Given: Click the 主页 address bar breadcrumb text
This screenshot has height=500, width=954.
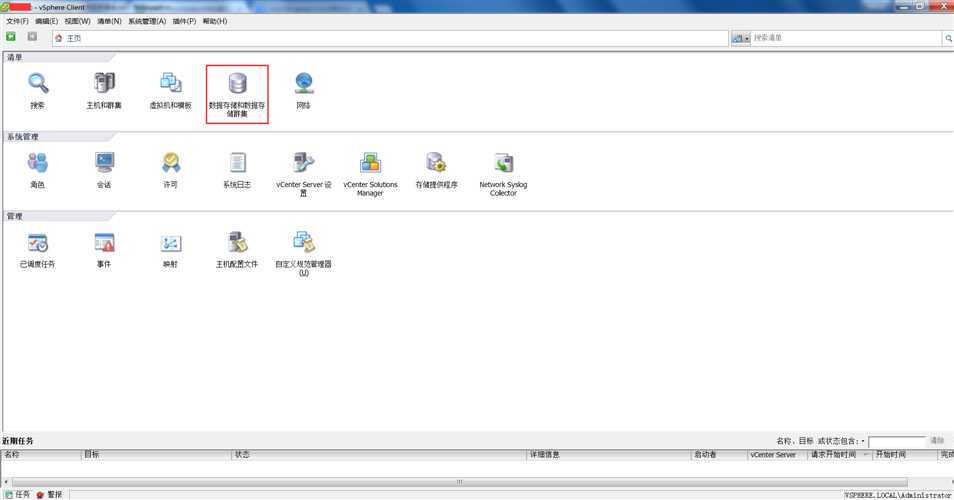Looking at the screenshot, I should click(74, 38).
